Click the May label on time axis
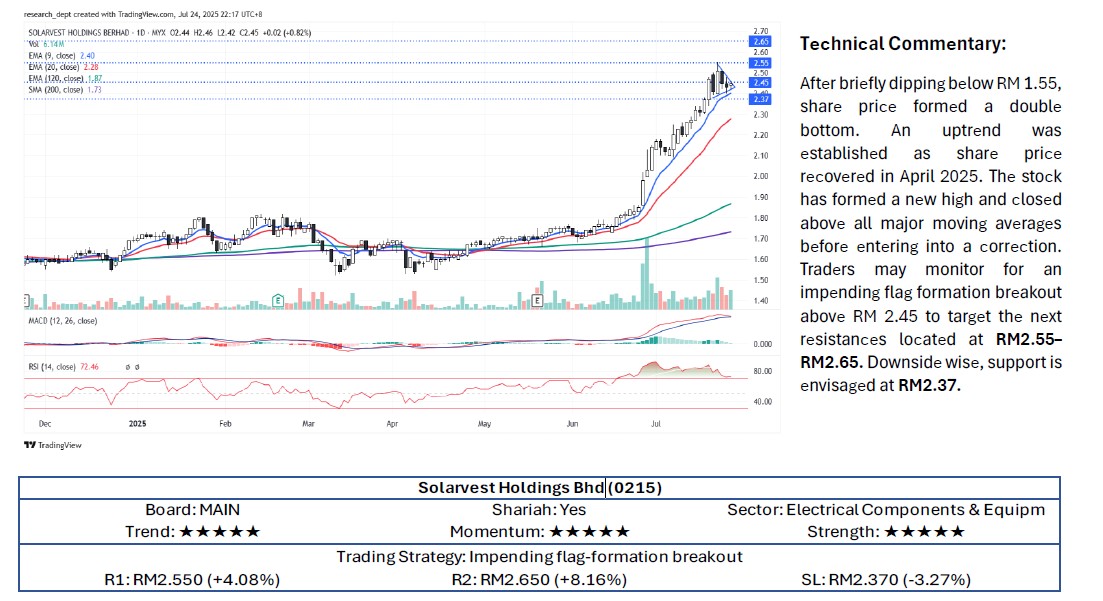The height and width of the screenshot is (601, 1103). [x=484, y=424]
